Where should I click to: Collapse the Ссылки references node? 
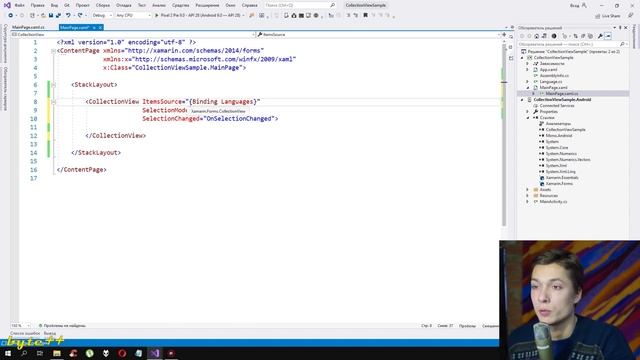528,118
